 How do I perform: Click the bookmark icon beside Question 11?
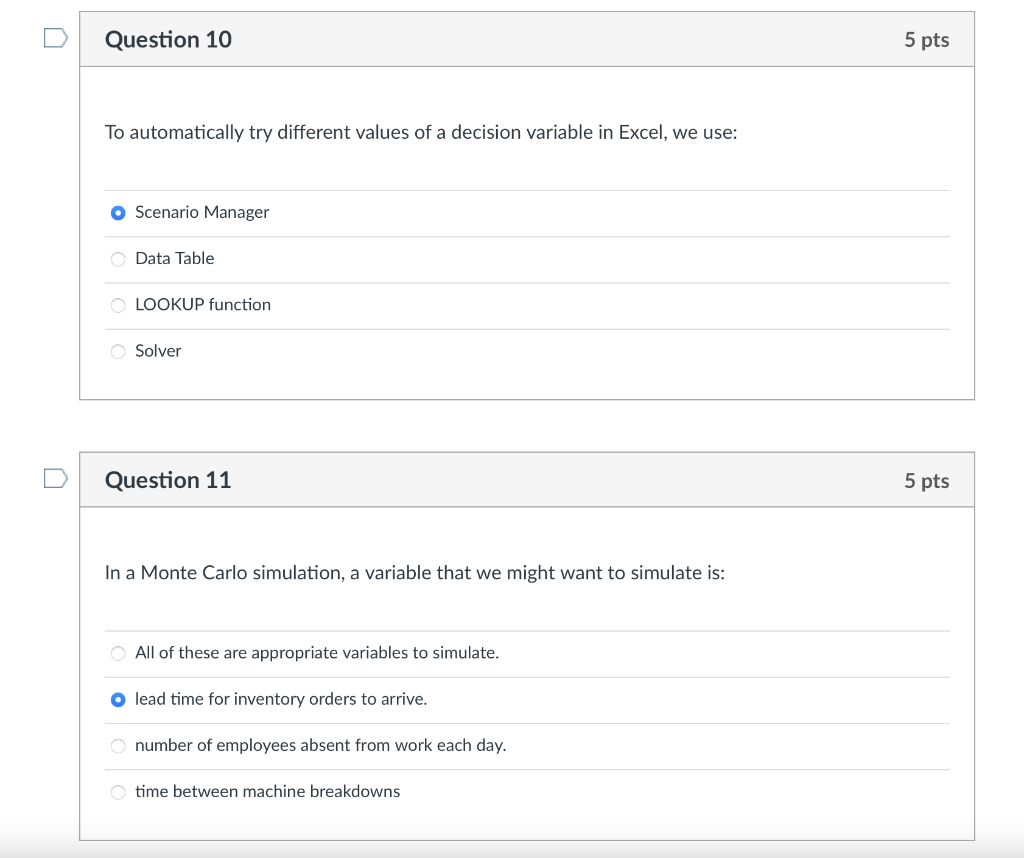tap(55, 478)
